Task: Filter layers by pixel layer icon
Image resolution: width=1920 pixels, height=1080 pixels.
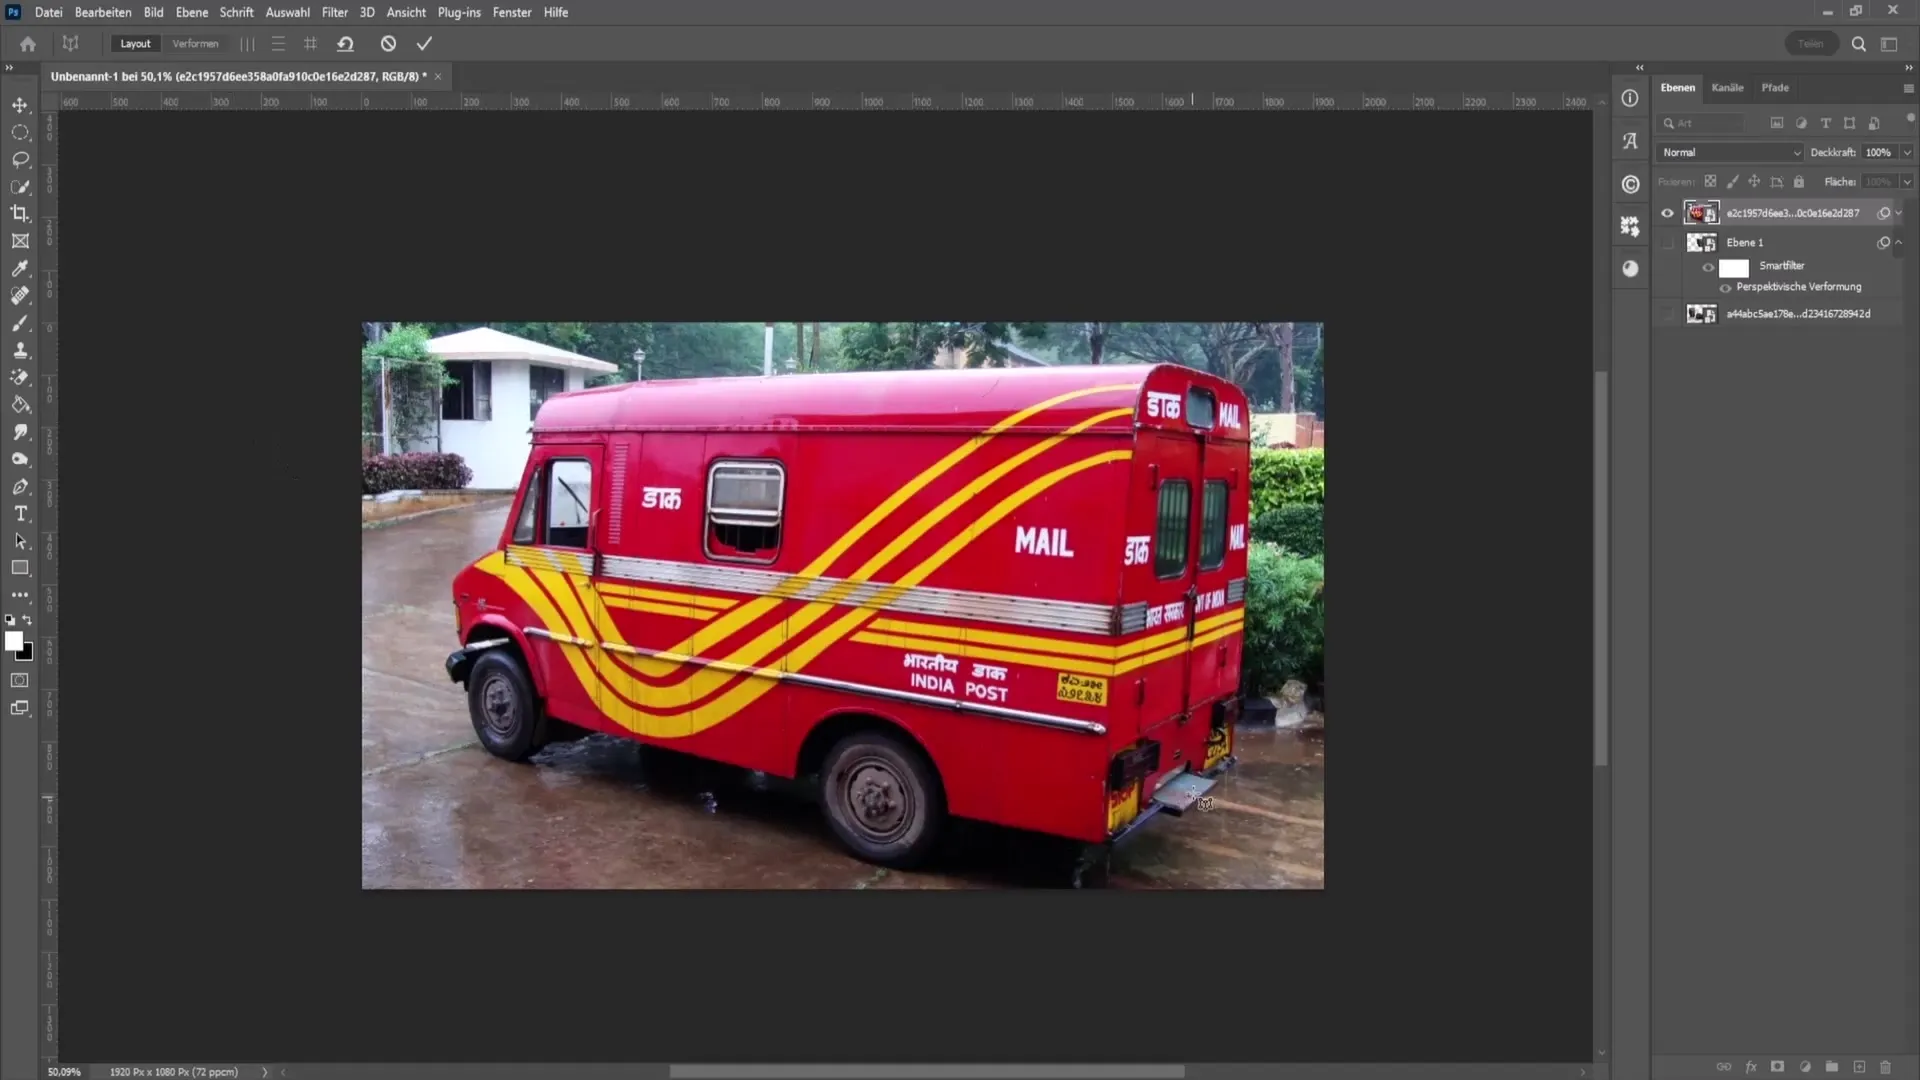Action: 1777,123
